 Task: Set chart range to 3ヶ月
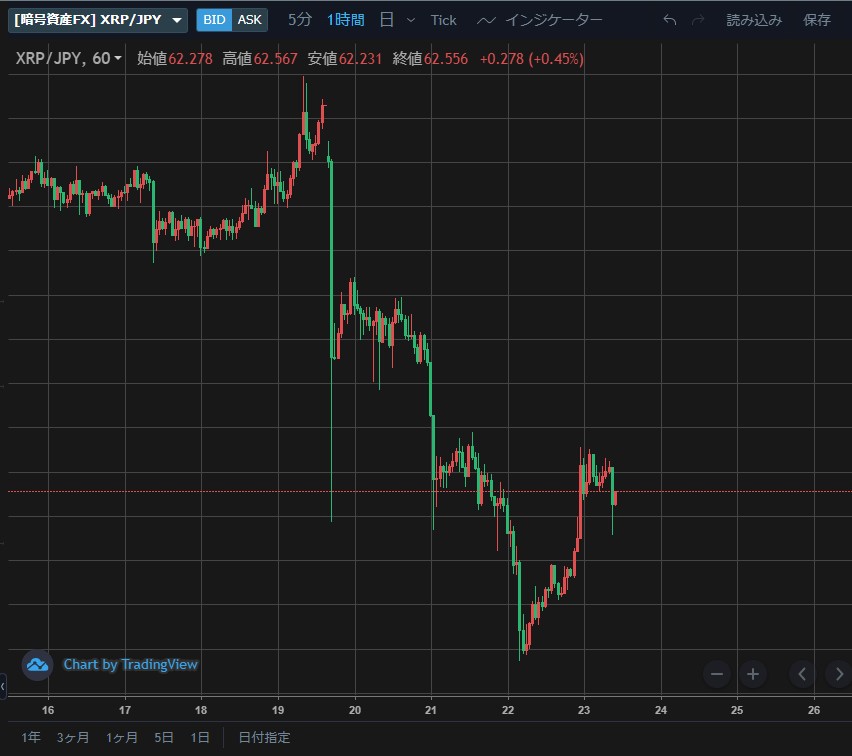coord(73,738)
